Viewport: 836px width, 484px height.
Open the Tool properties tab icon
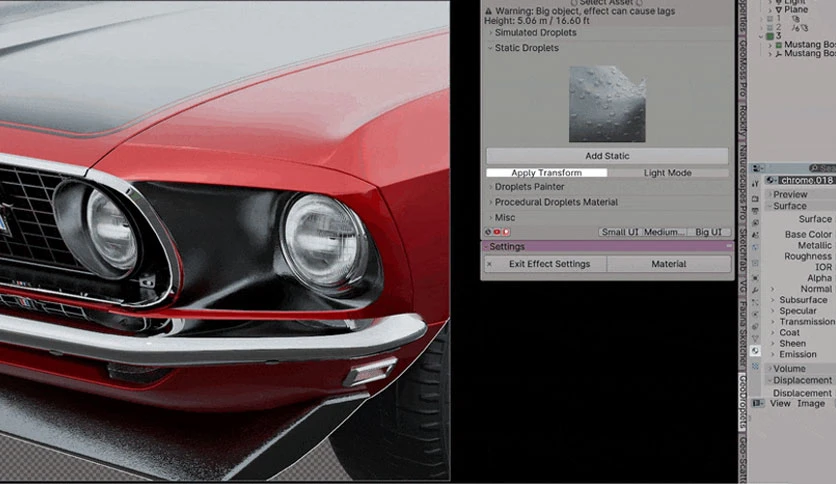[755, 184]
